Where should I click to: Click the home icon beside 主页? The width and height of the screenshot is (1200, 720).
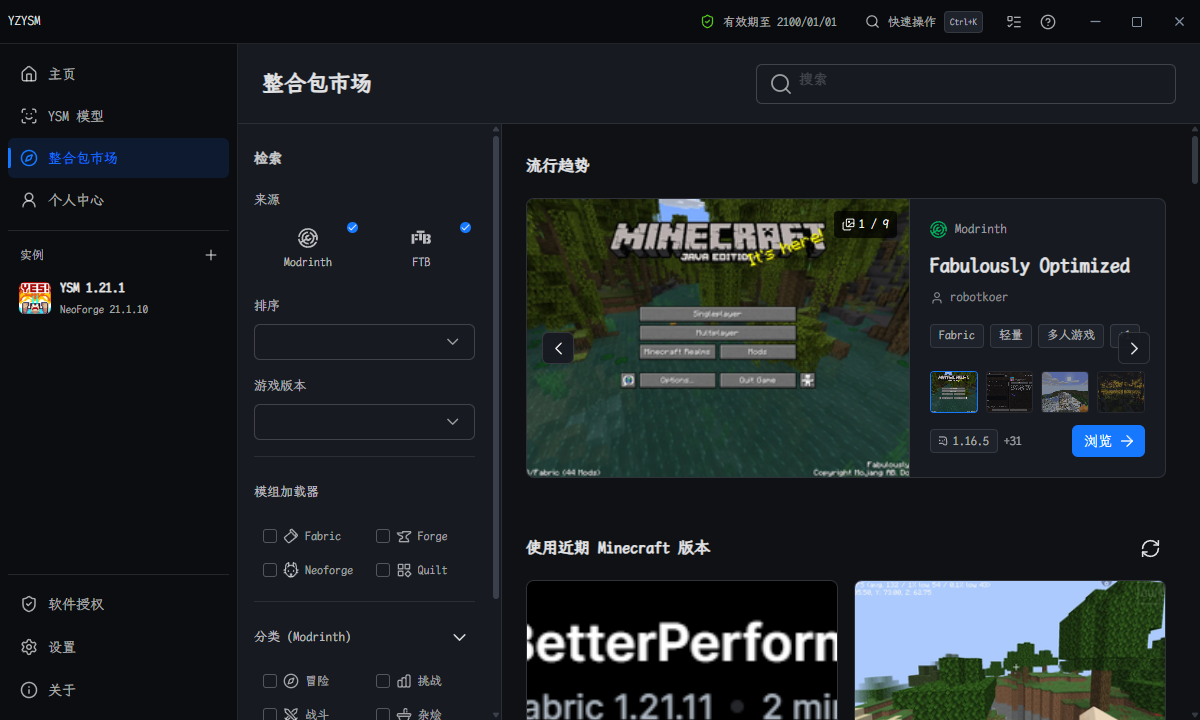tap(29, 74)
